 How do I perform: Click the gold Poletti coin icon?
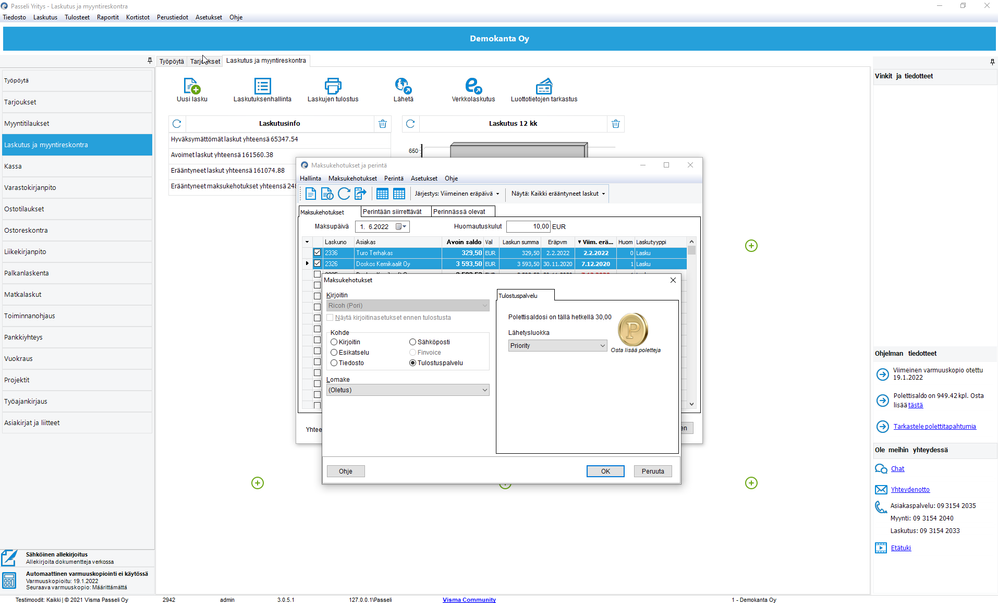tap(633, 329)
